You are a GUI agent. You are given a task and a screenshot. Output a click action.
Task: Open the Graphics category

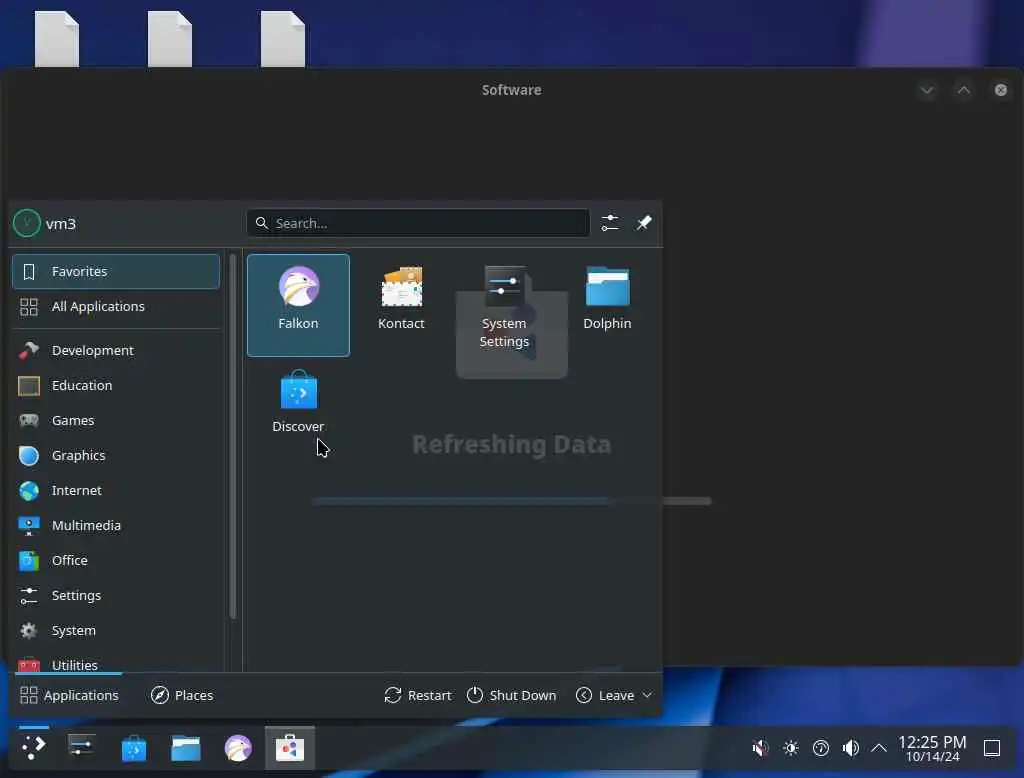tap(116, 455)
